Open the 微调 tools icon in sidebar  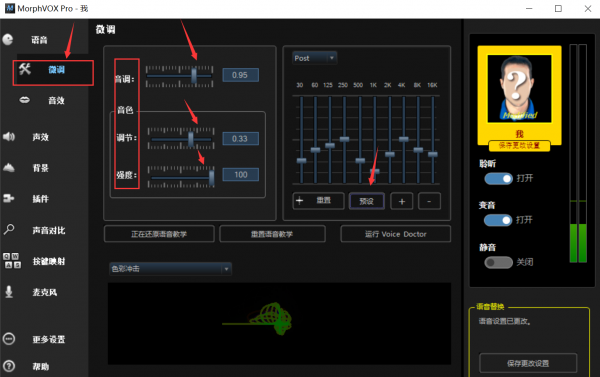(x=25, y=69)
